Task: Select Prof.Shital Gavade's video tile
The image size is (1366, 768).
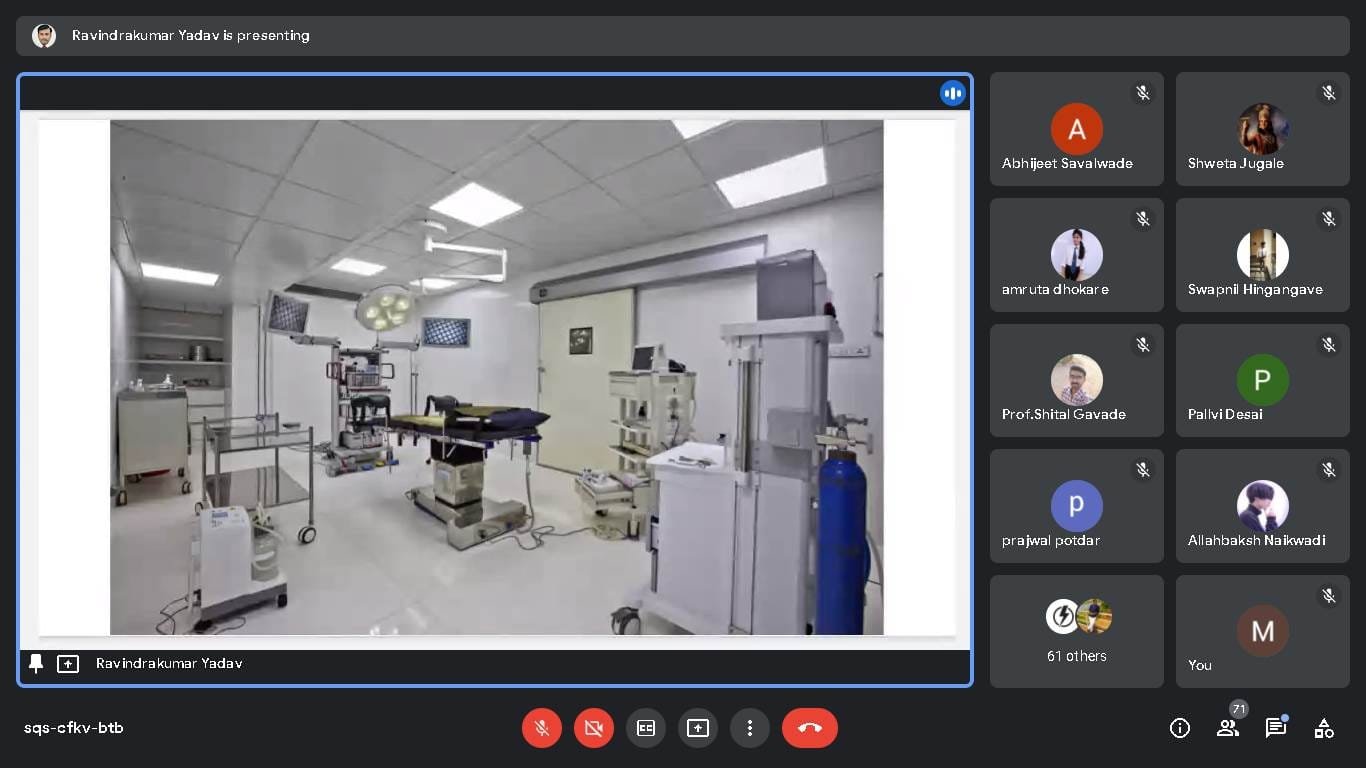Action: point(1076,380)
